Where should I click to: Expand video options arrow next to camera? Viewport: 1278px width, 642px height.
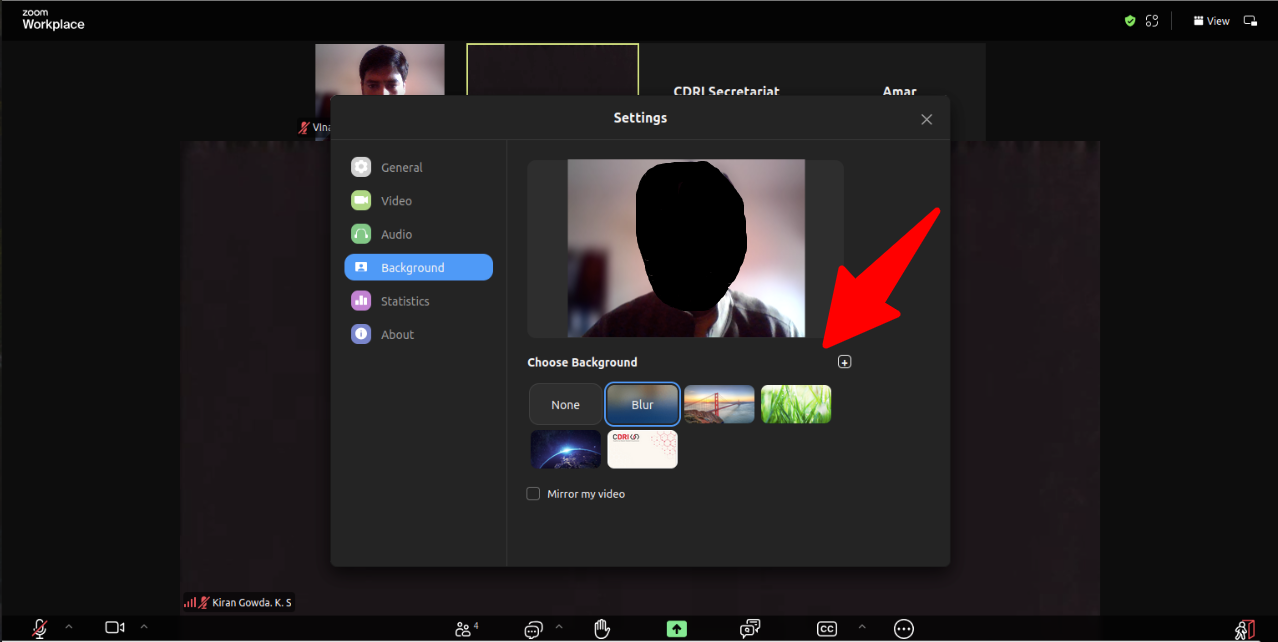click(x=144, y=626)
